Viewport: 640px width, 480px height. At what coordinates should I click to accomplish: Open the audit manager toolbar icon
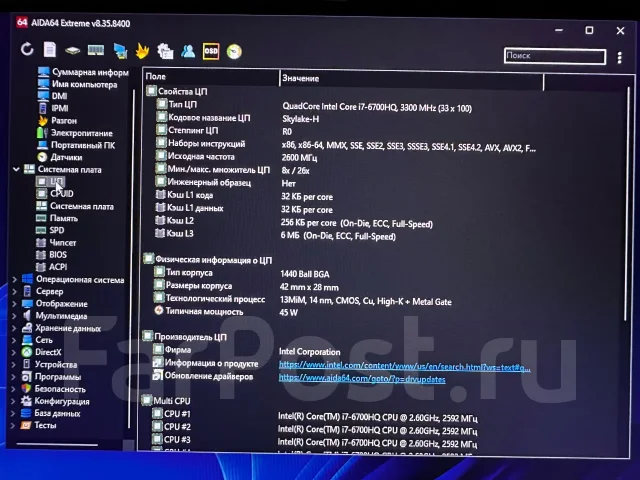click(165, 51)
